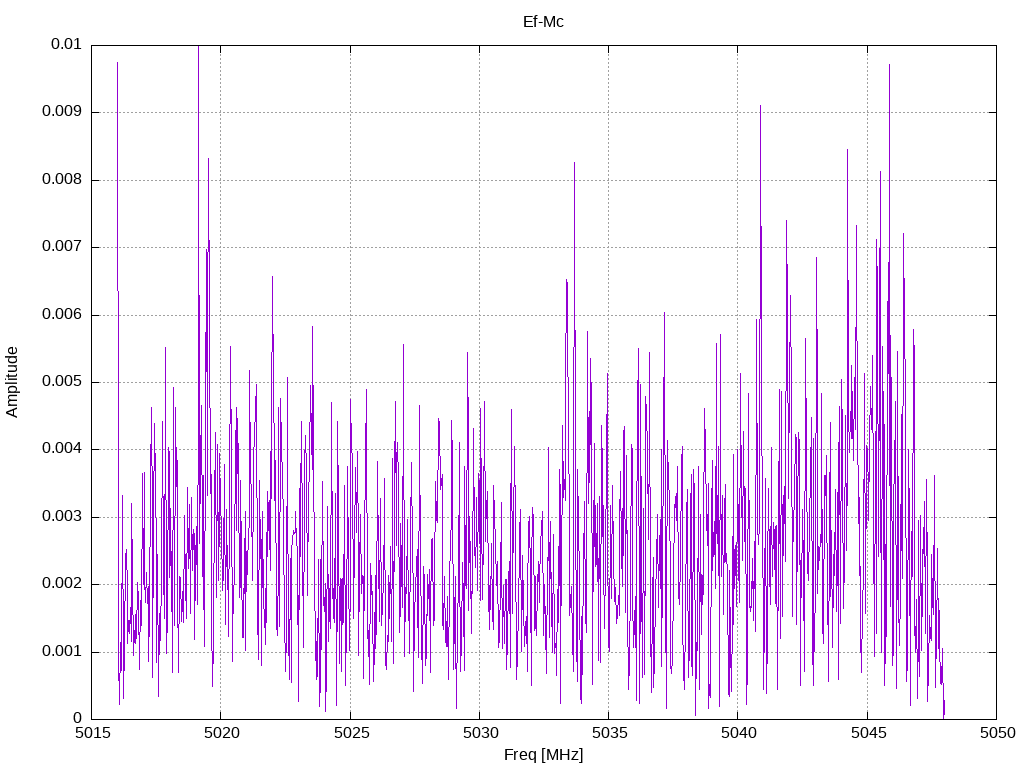Image resolution: width=1024 pixels, height=768 pixels.
Task: Click the x-axis tick 5015
Action: [93, 733]
